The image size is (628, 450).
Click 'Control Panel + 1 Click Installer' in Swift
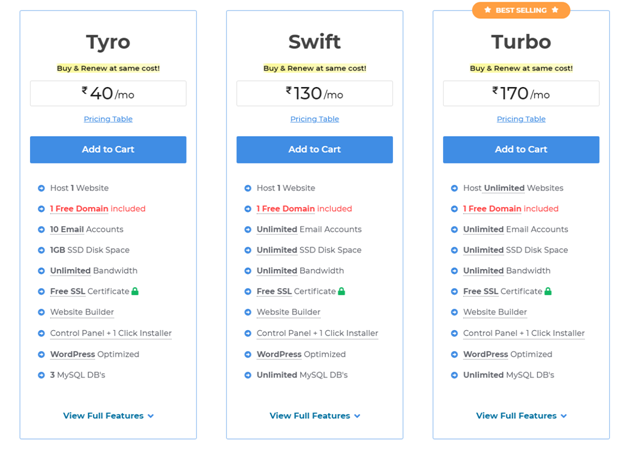pyautogui.click(x=318, y=333)
